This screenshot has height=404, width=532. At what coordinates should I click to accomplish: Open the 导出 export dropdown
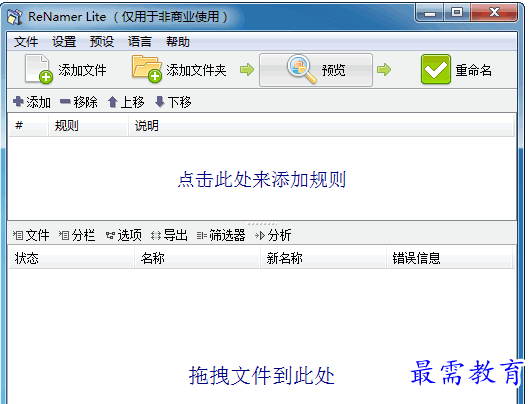click(x=169, y=235)
